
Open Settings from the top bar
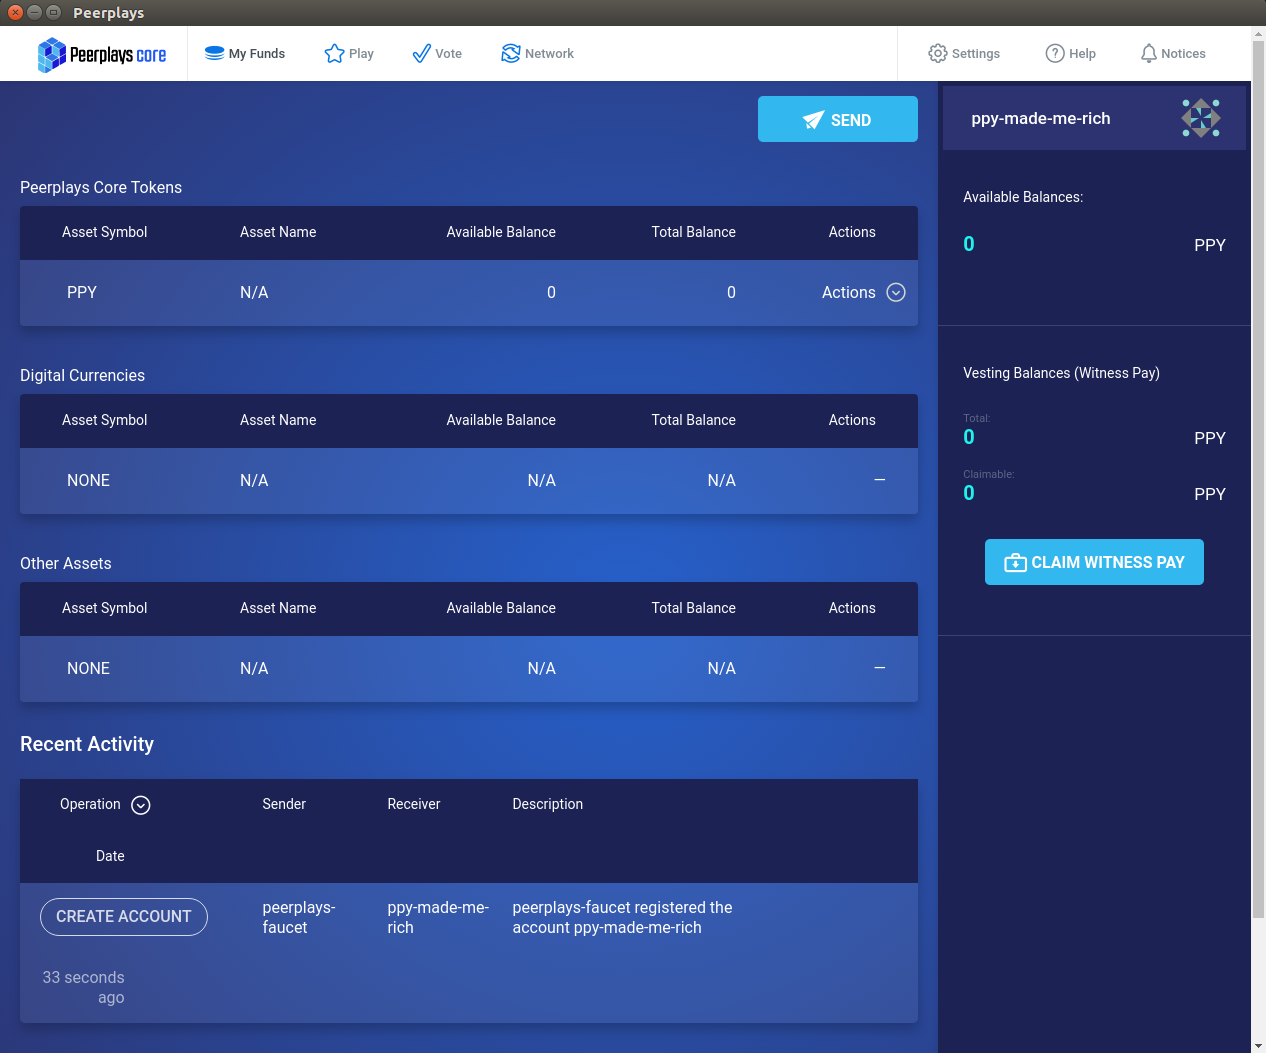click(x=964, y=53)
